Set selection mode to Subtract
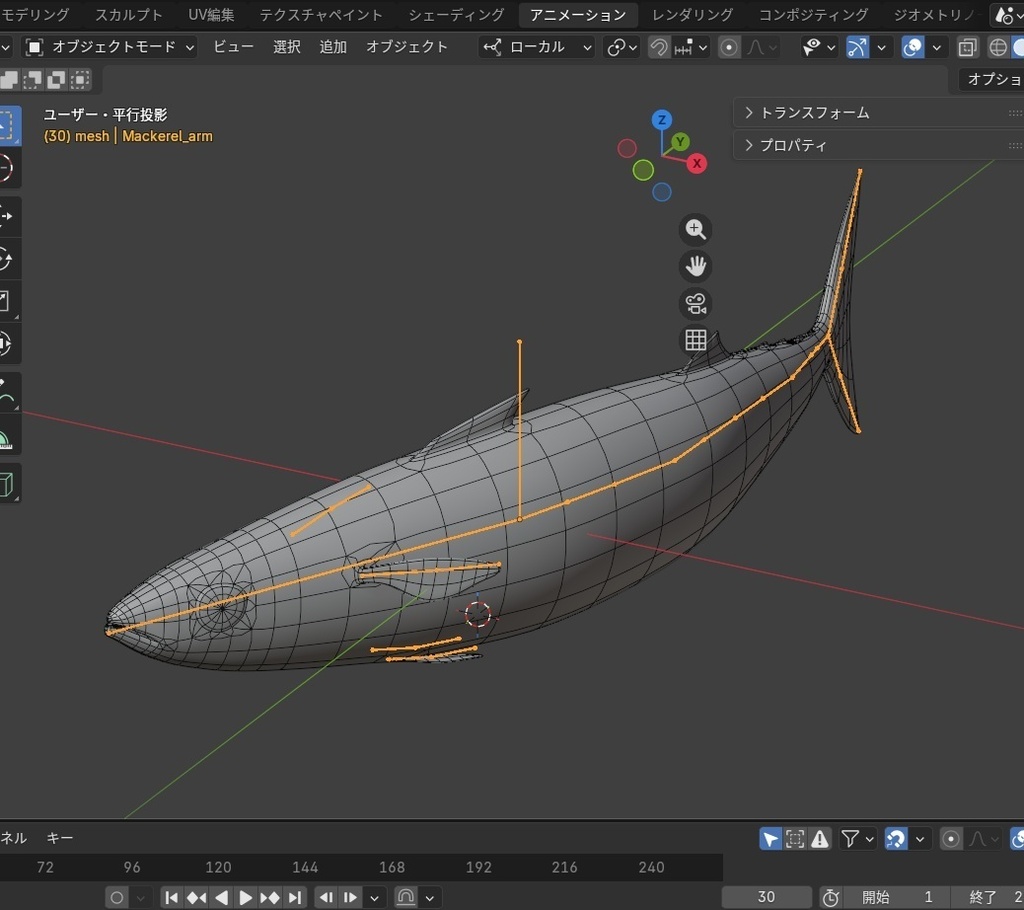 56,80
